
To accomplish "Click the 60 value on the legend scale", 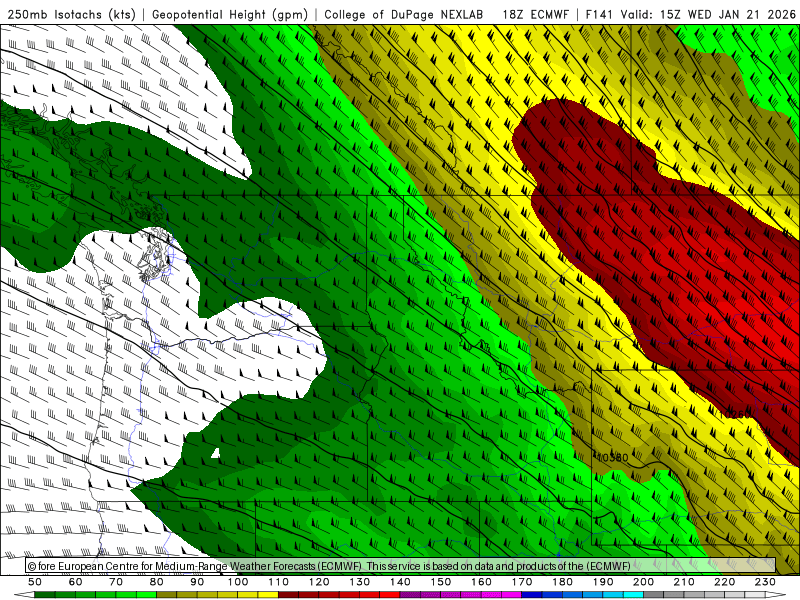I will 76,582.
